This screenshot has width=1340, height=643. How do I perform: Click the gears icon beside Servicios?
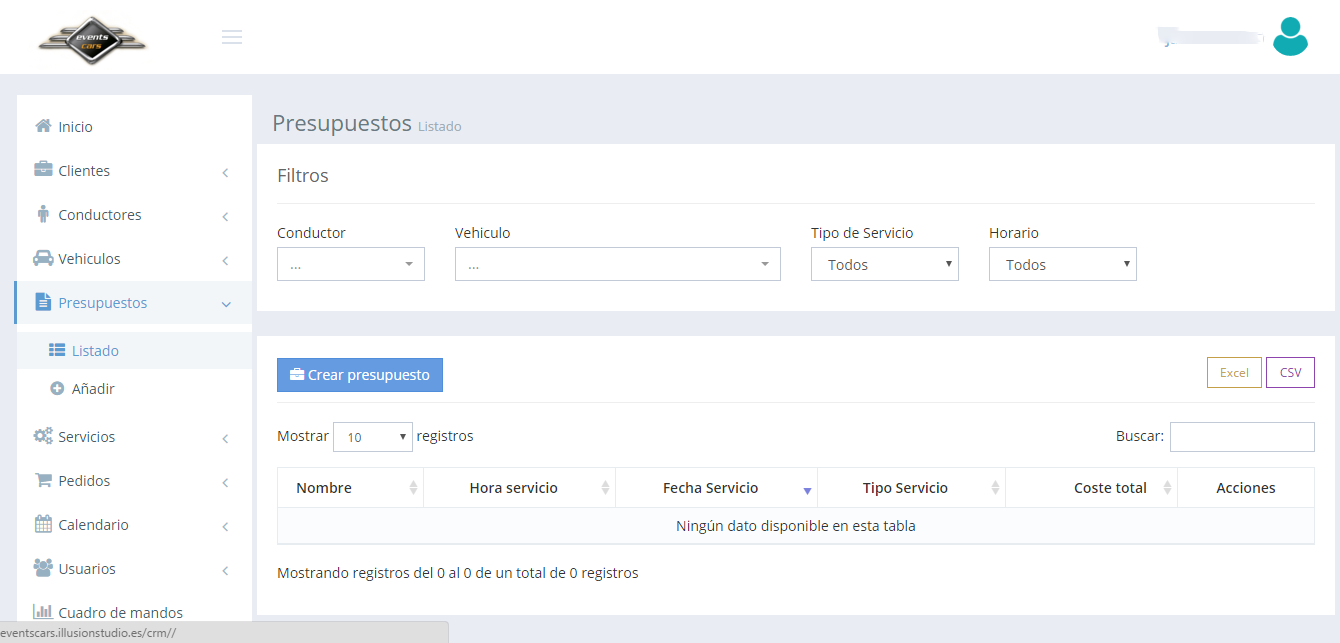tap(43, 436)
